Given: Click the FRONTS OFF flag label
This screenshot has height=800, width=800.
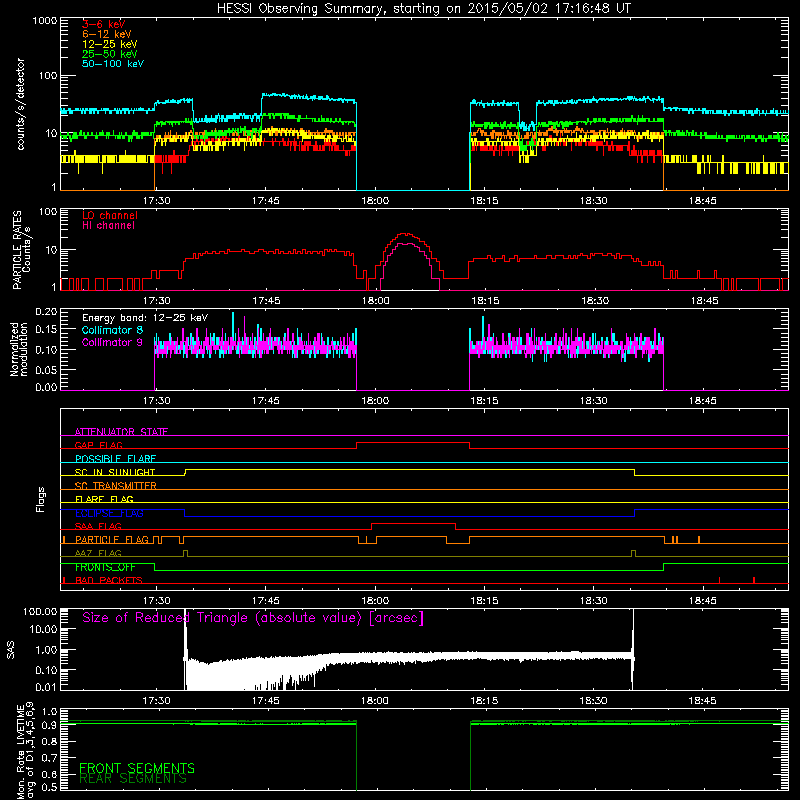Looking at the screenshot, I should point(105,567).
